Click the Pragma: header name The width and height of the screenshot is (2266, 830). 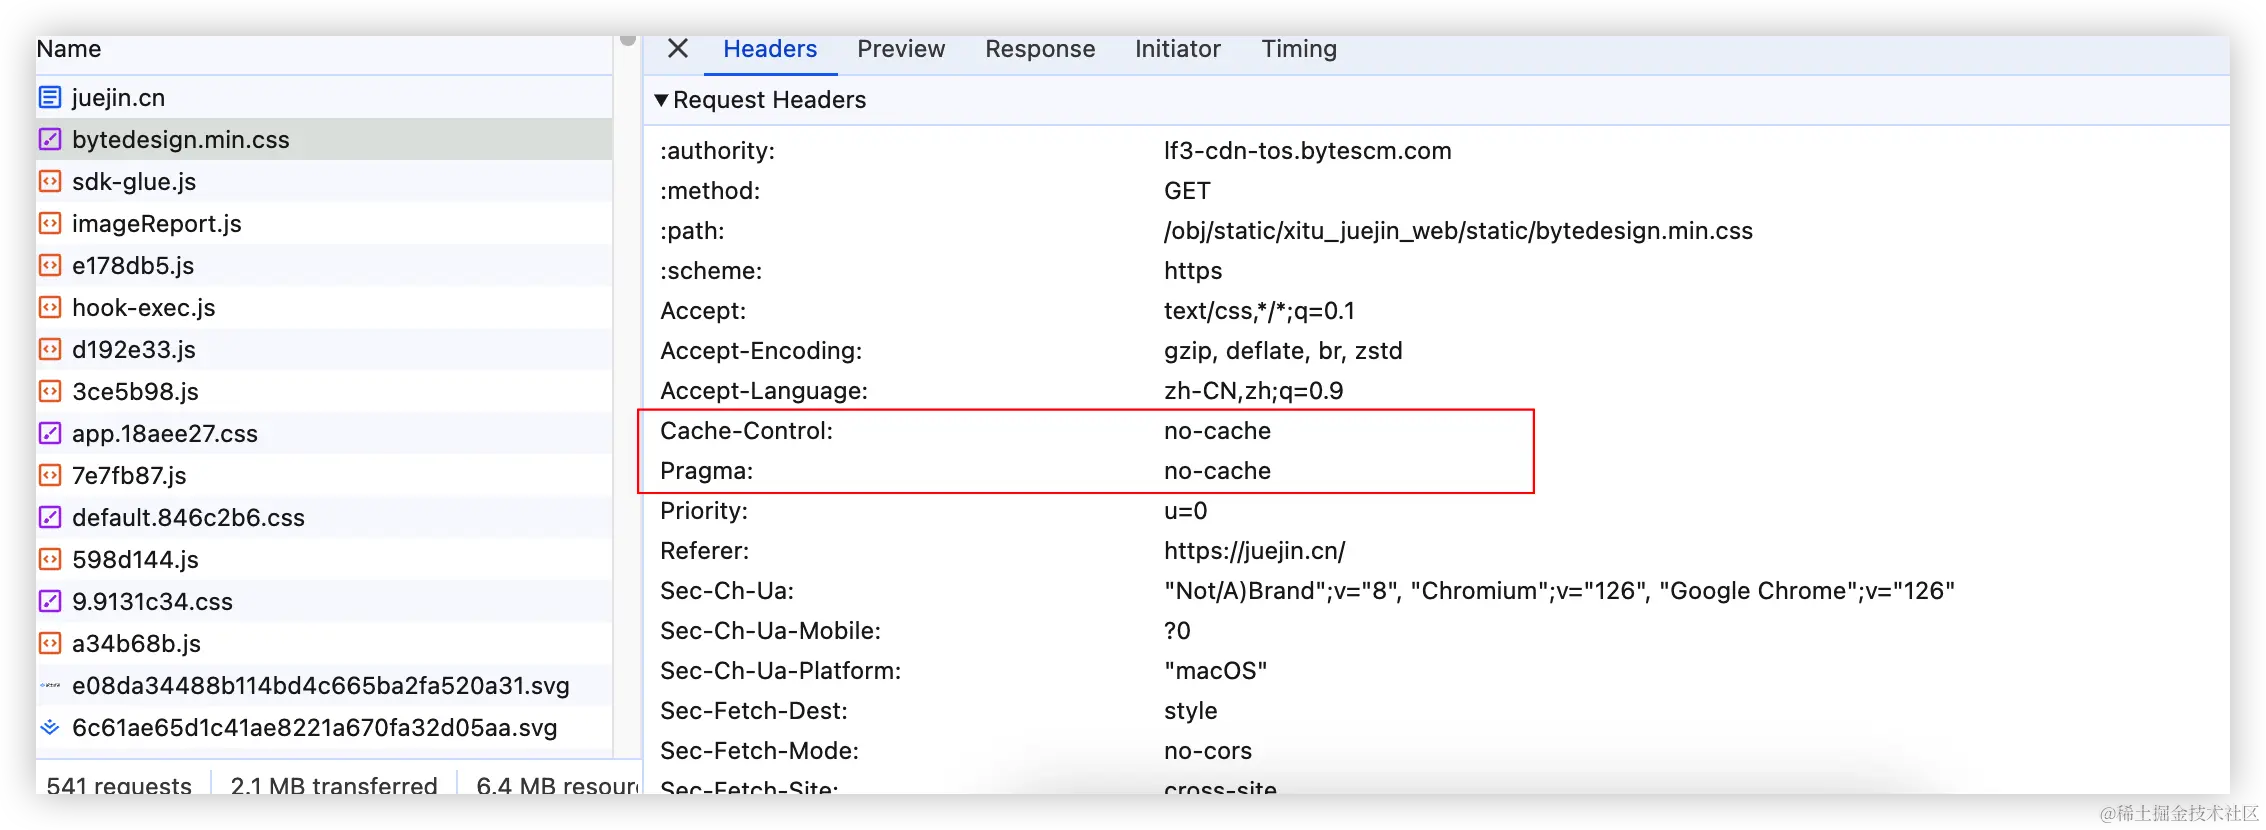pyautogui.click(x=706, y=471)
